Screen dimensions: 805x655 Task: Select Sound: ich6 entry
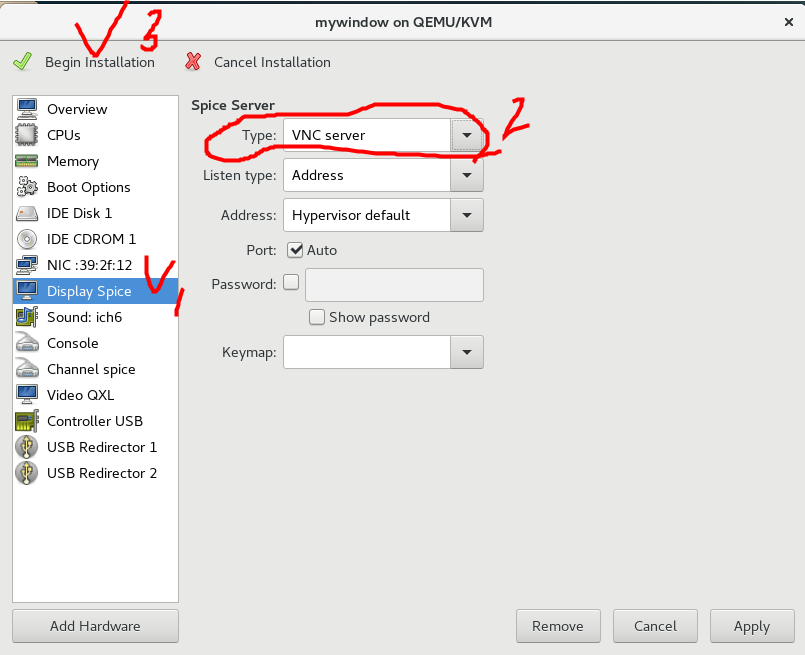click(x=95, y=317)
